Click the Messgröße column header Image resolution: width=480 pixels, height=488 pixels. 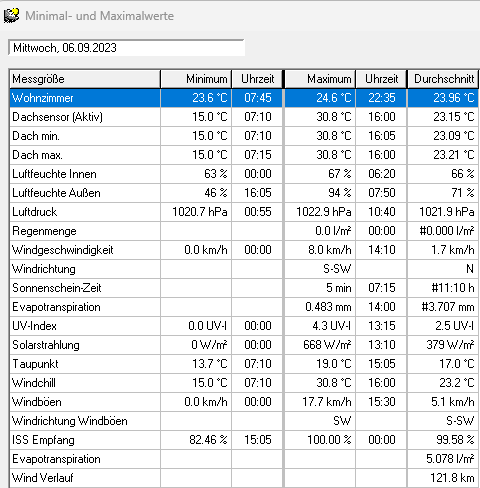(85, 79)
